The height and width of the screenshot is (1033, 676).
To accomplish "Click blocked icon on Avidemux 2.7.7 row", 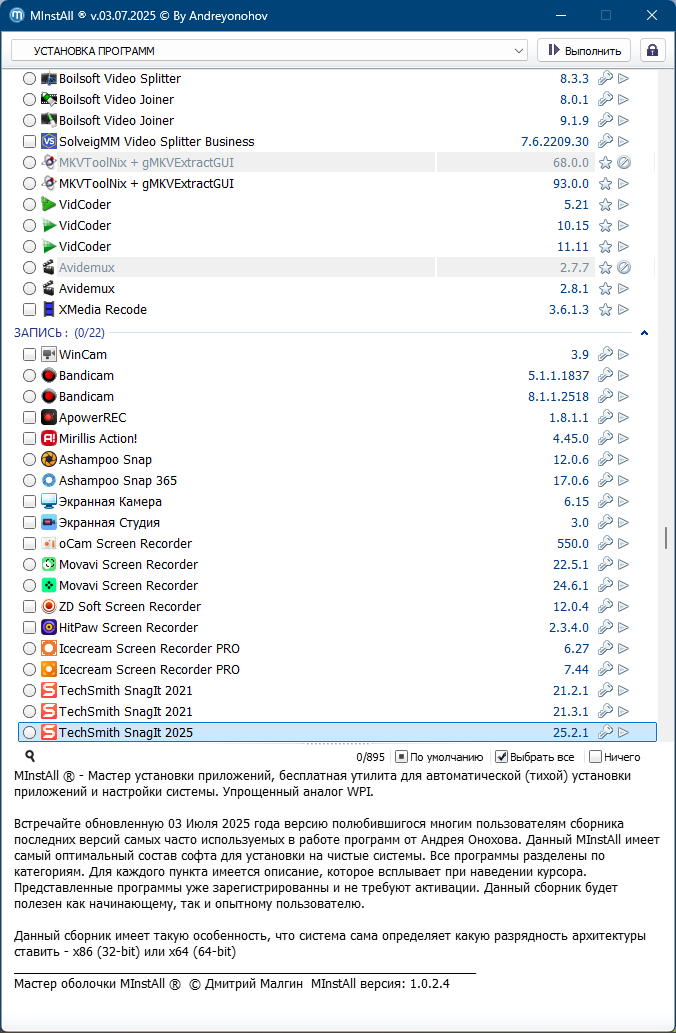I will pos(625,267).
